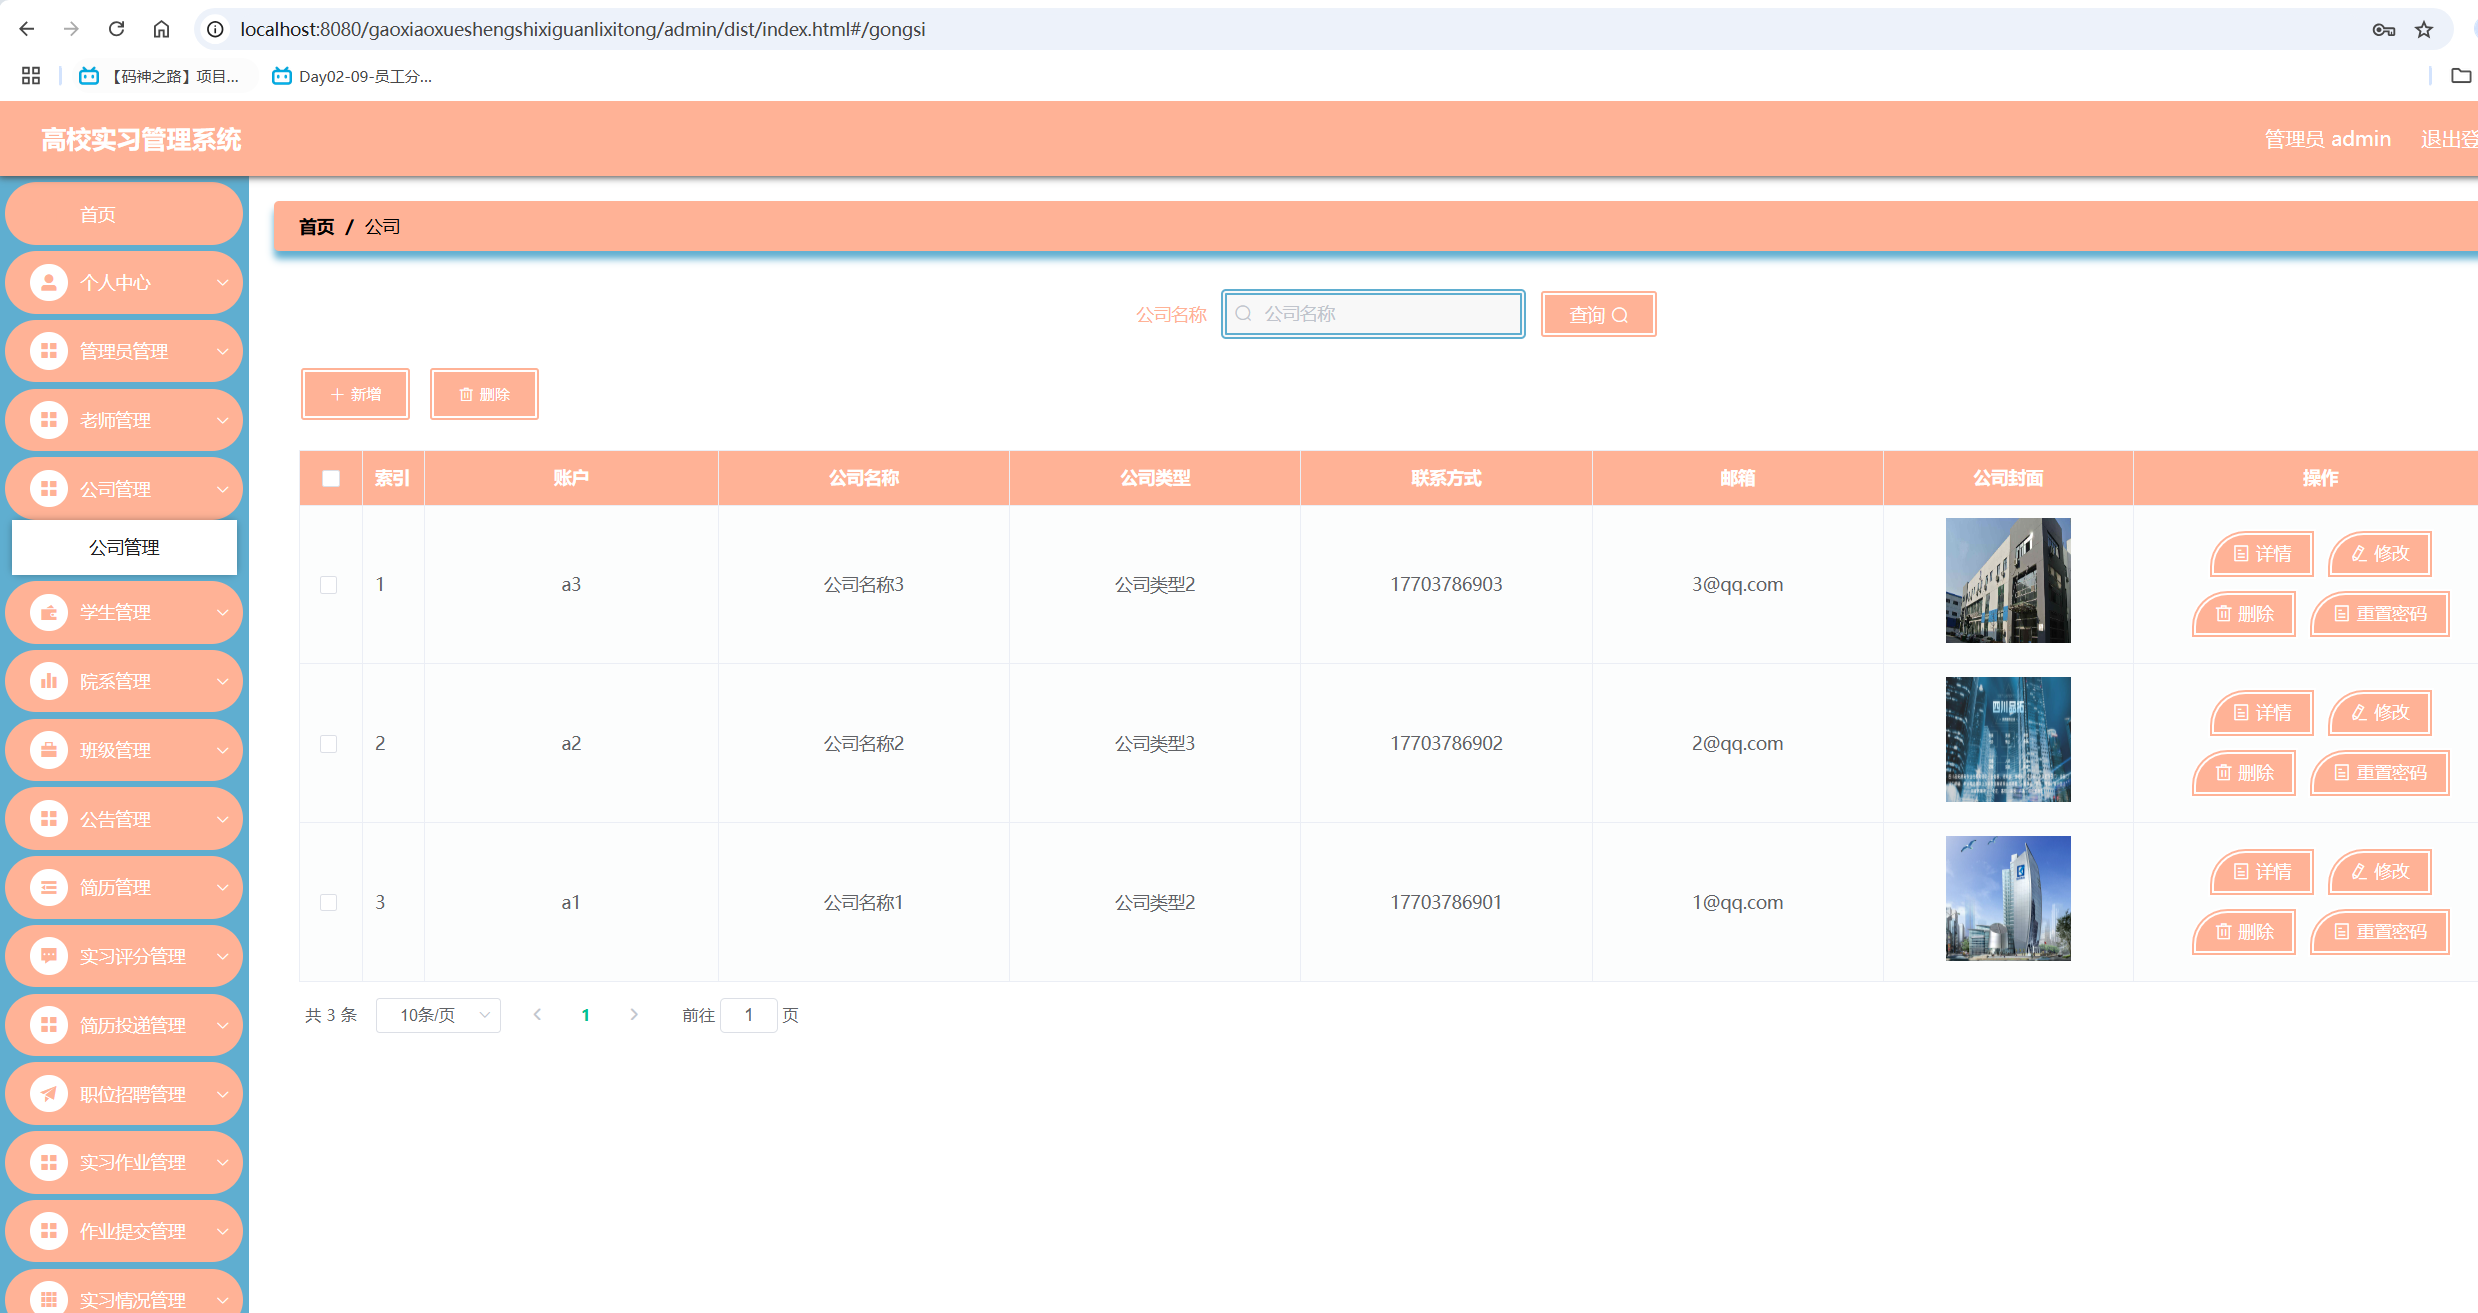Click the 院系管理 bar chart icon
2478x1313 pixels.
(x=48, y=681)
